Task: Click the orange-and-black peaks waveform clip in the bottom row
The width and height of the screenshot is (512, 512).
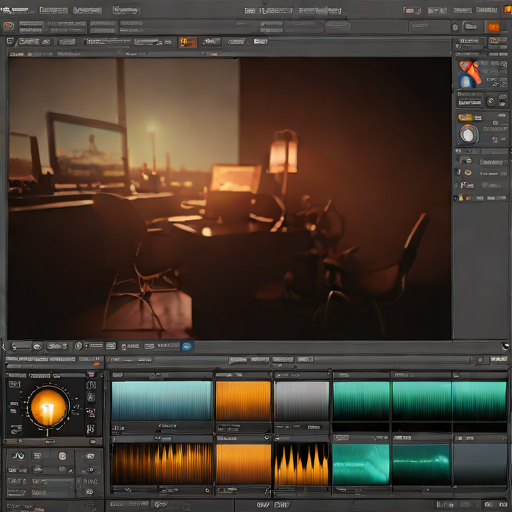Action: [302, 464]
